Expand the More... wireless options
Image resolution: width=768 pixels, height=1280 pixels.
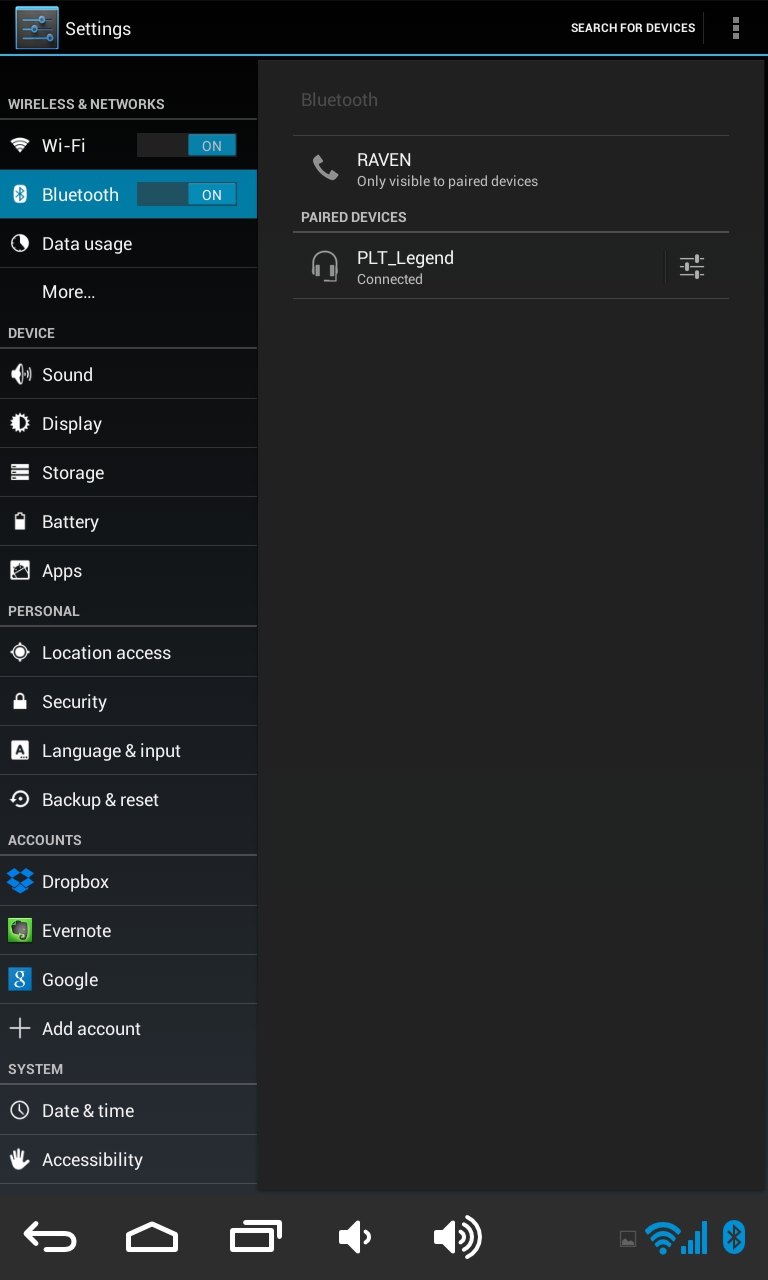[69, 292]
